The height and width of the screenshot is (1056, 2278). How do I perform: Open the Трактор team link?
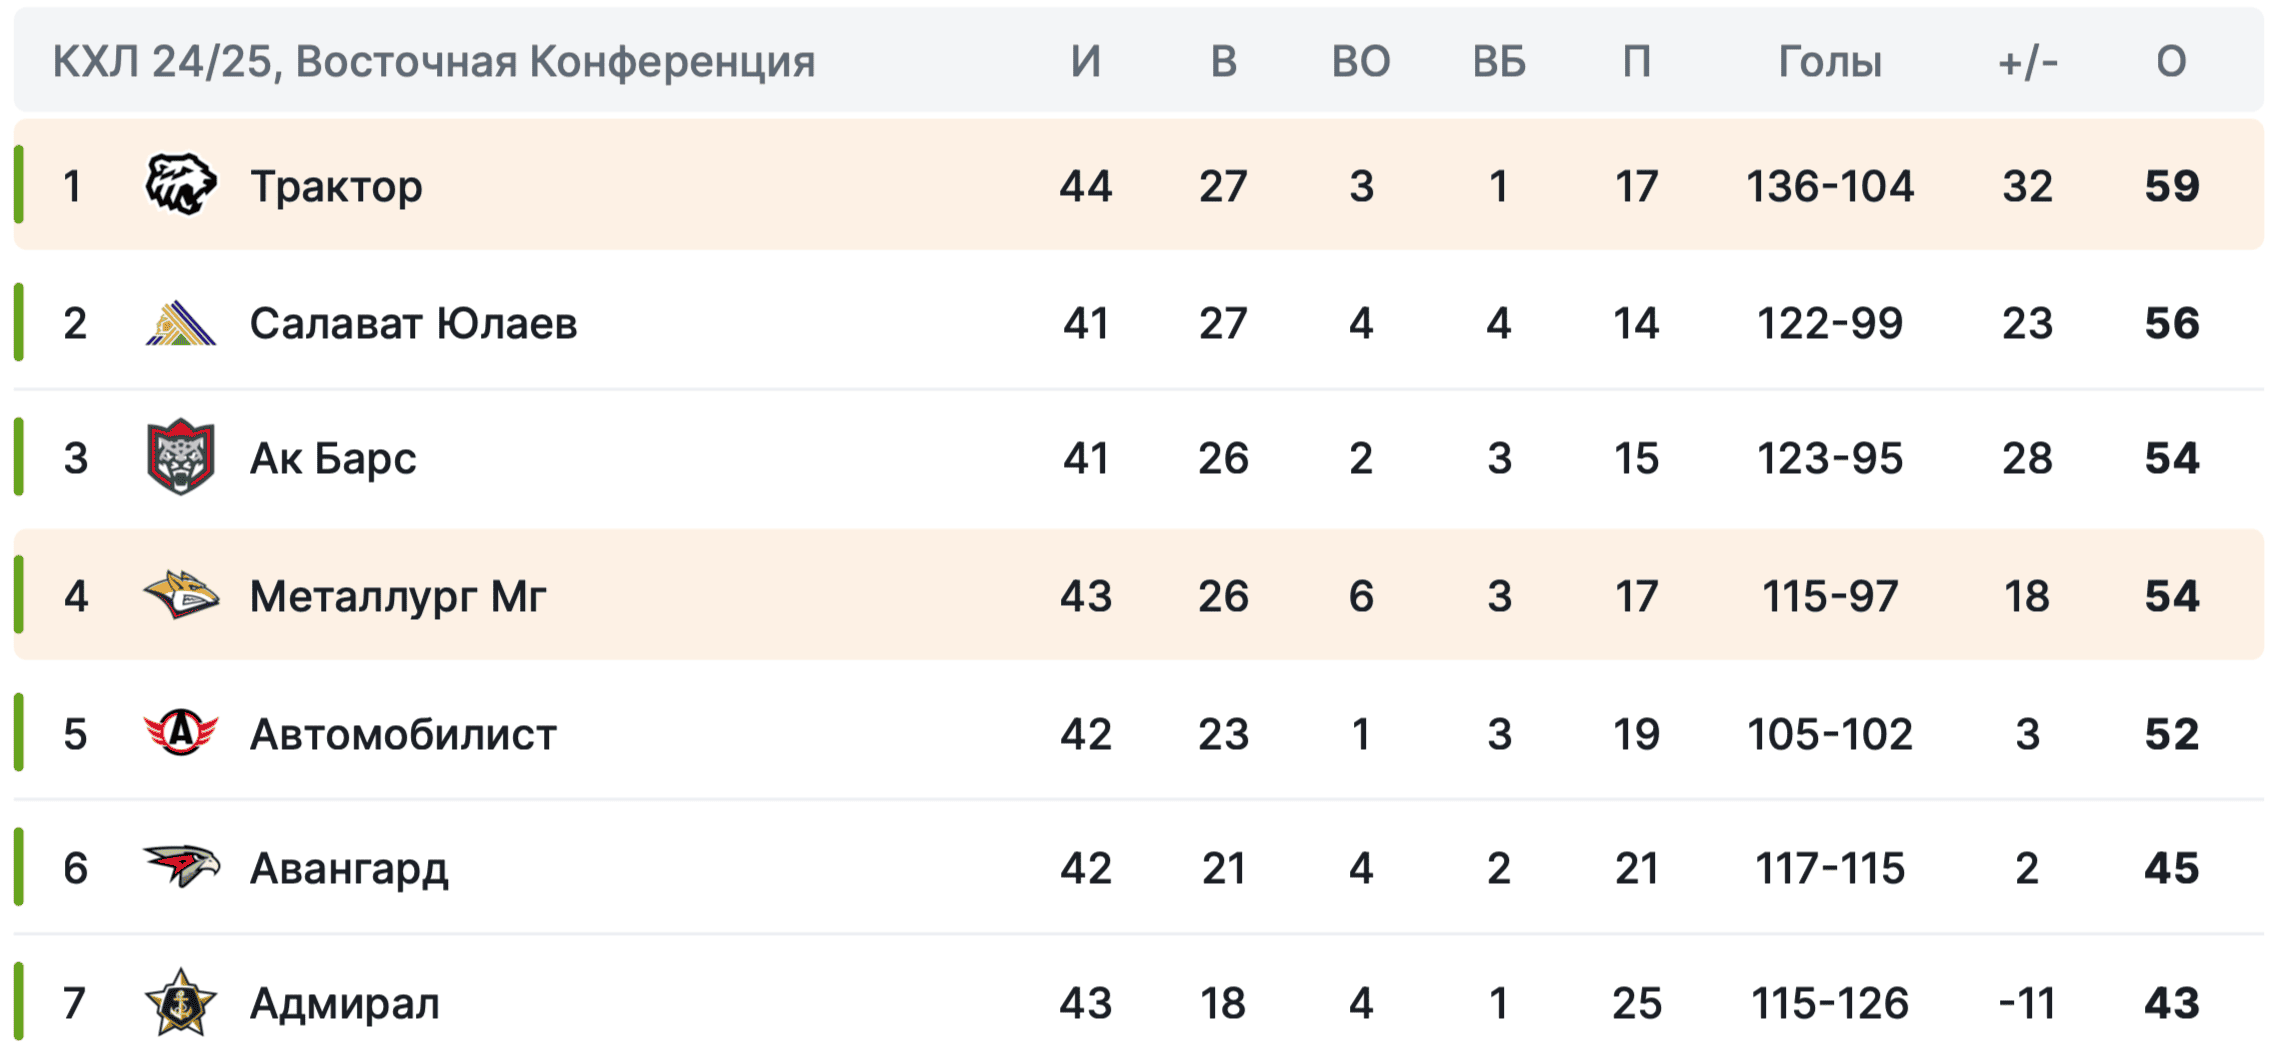(336, 186)
